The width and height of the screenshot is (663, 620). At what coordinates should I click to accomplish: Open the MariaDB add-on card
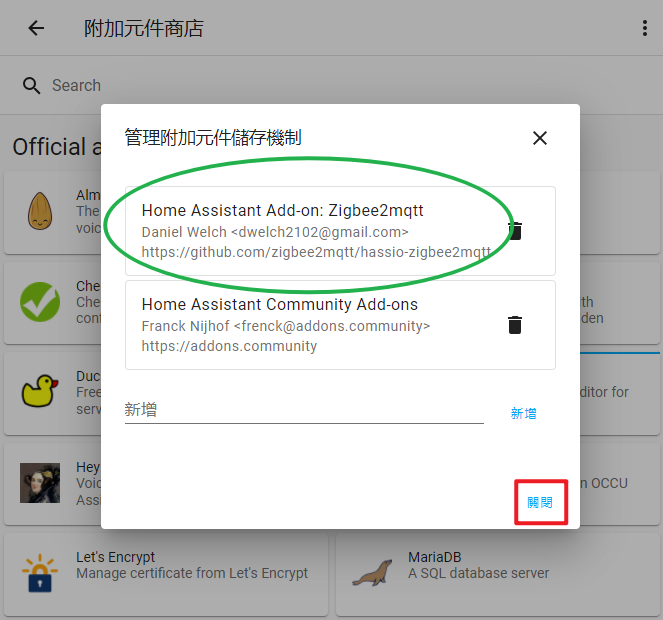point(497,574)
